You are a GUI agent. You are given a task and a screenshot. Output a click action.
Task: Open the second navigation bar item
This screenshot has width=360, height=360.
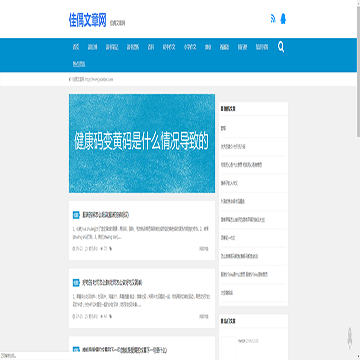[x=92, y=47]
